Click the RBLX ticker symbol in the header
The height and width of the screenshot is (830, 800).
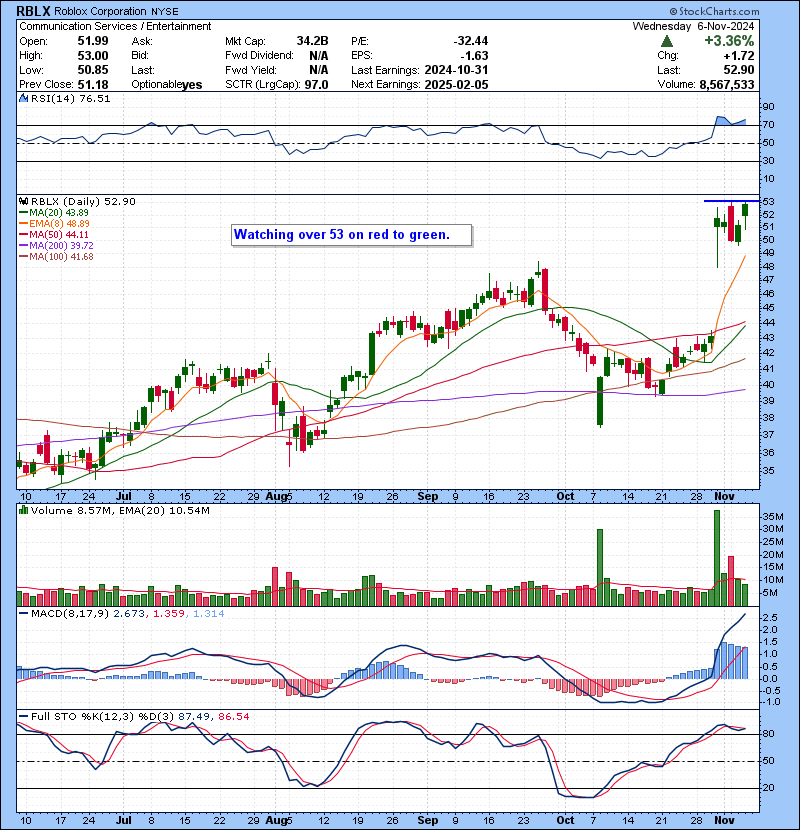[33, 11]
